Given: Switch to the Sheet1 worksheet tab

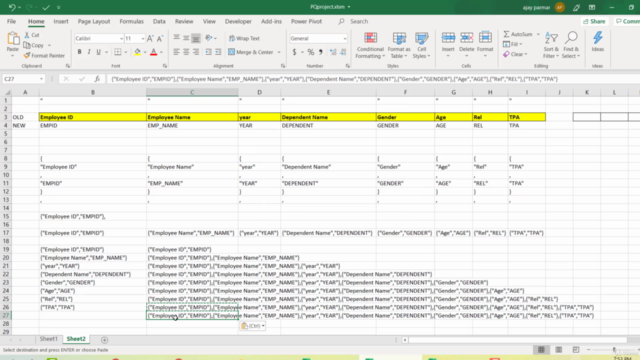Looking at the screenshot, I should (49, 339).
